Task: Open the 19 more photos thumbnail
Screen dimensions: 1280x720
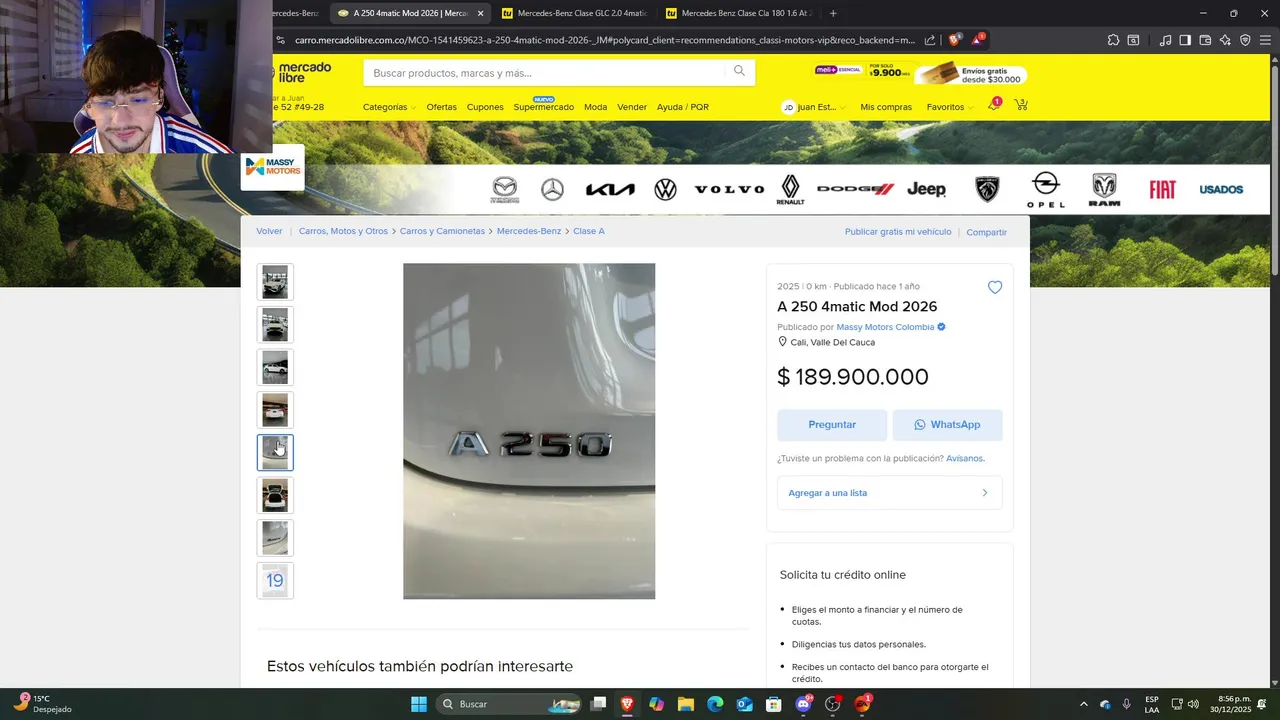Action: (275, 580)
